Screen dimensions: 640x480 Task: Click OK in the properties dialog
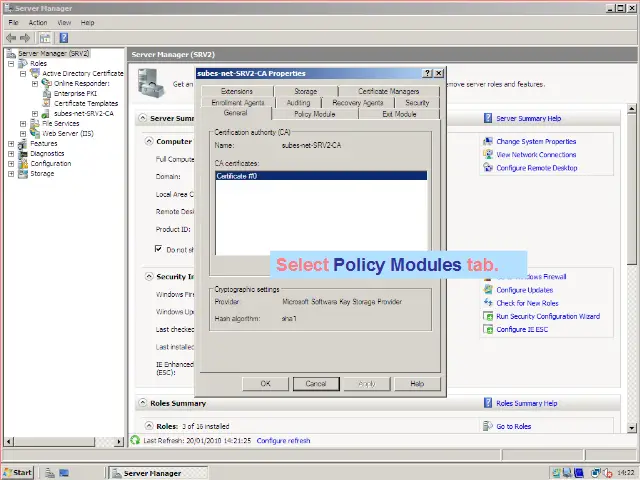click(265, 384)
